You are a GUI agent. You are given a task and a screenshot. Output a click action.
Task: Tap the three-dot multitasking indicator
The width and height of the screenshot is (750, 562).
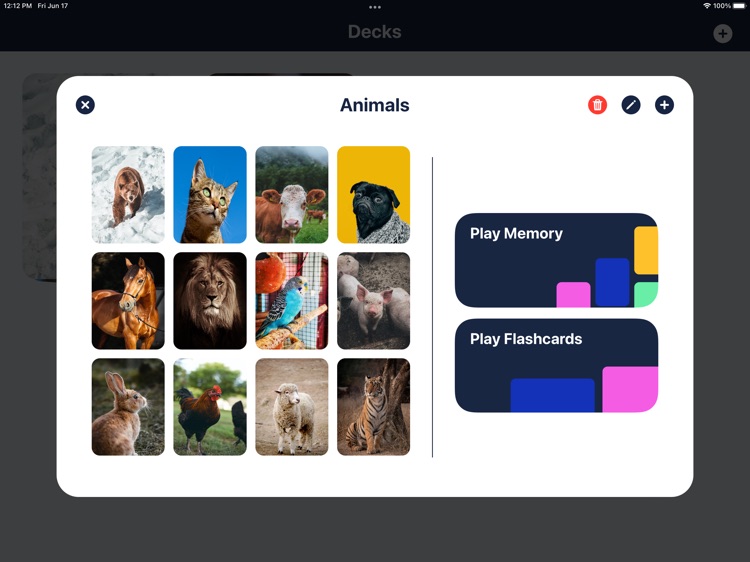(x=375, y=7)
